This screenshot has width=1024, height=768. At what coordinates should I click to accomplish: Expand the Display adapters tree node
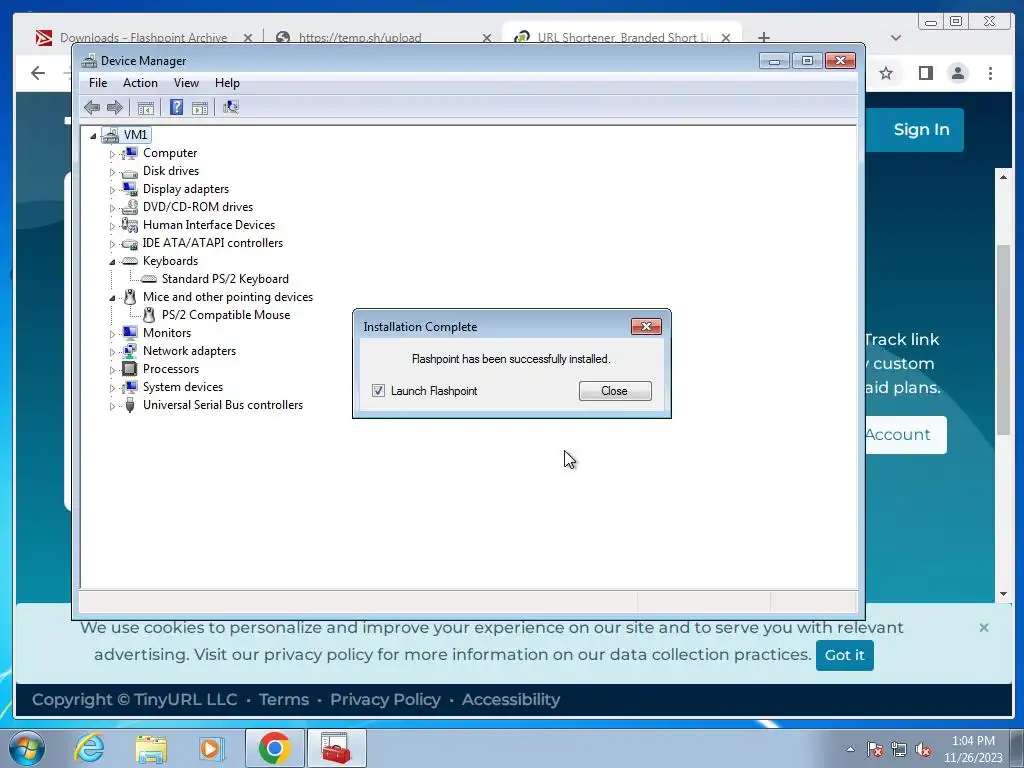112,190
